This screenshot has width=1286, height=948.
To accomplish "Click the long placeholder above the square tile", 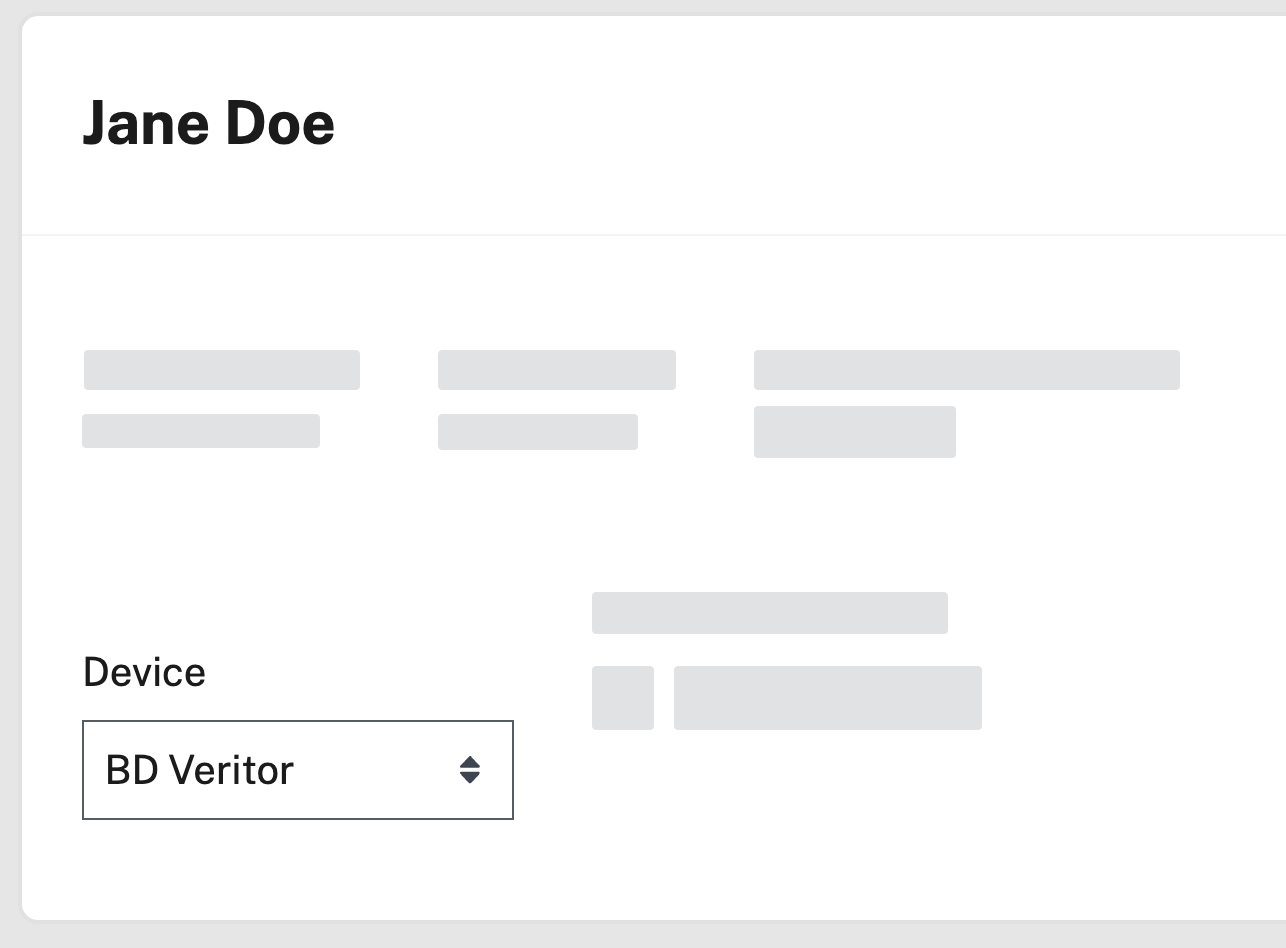I will coord(769,612).
